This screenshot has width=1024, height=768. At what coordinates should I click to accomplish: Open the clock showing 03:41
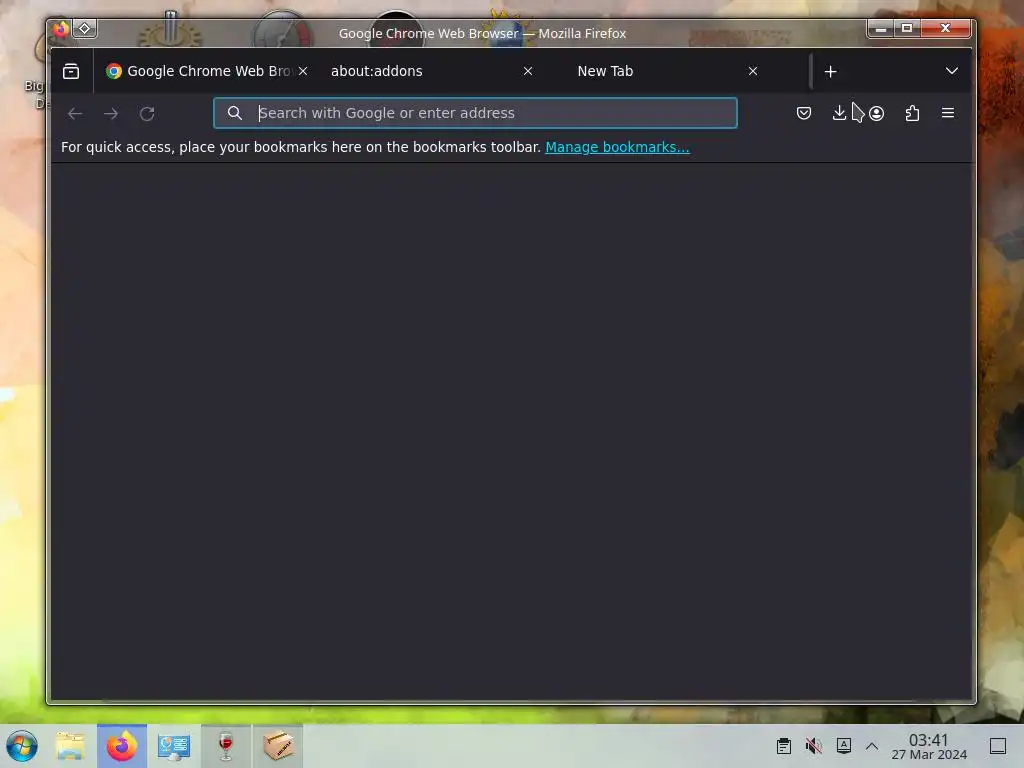tap(929, 746)
